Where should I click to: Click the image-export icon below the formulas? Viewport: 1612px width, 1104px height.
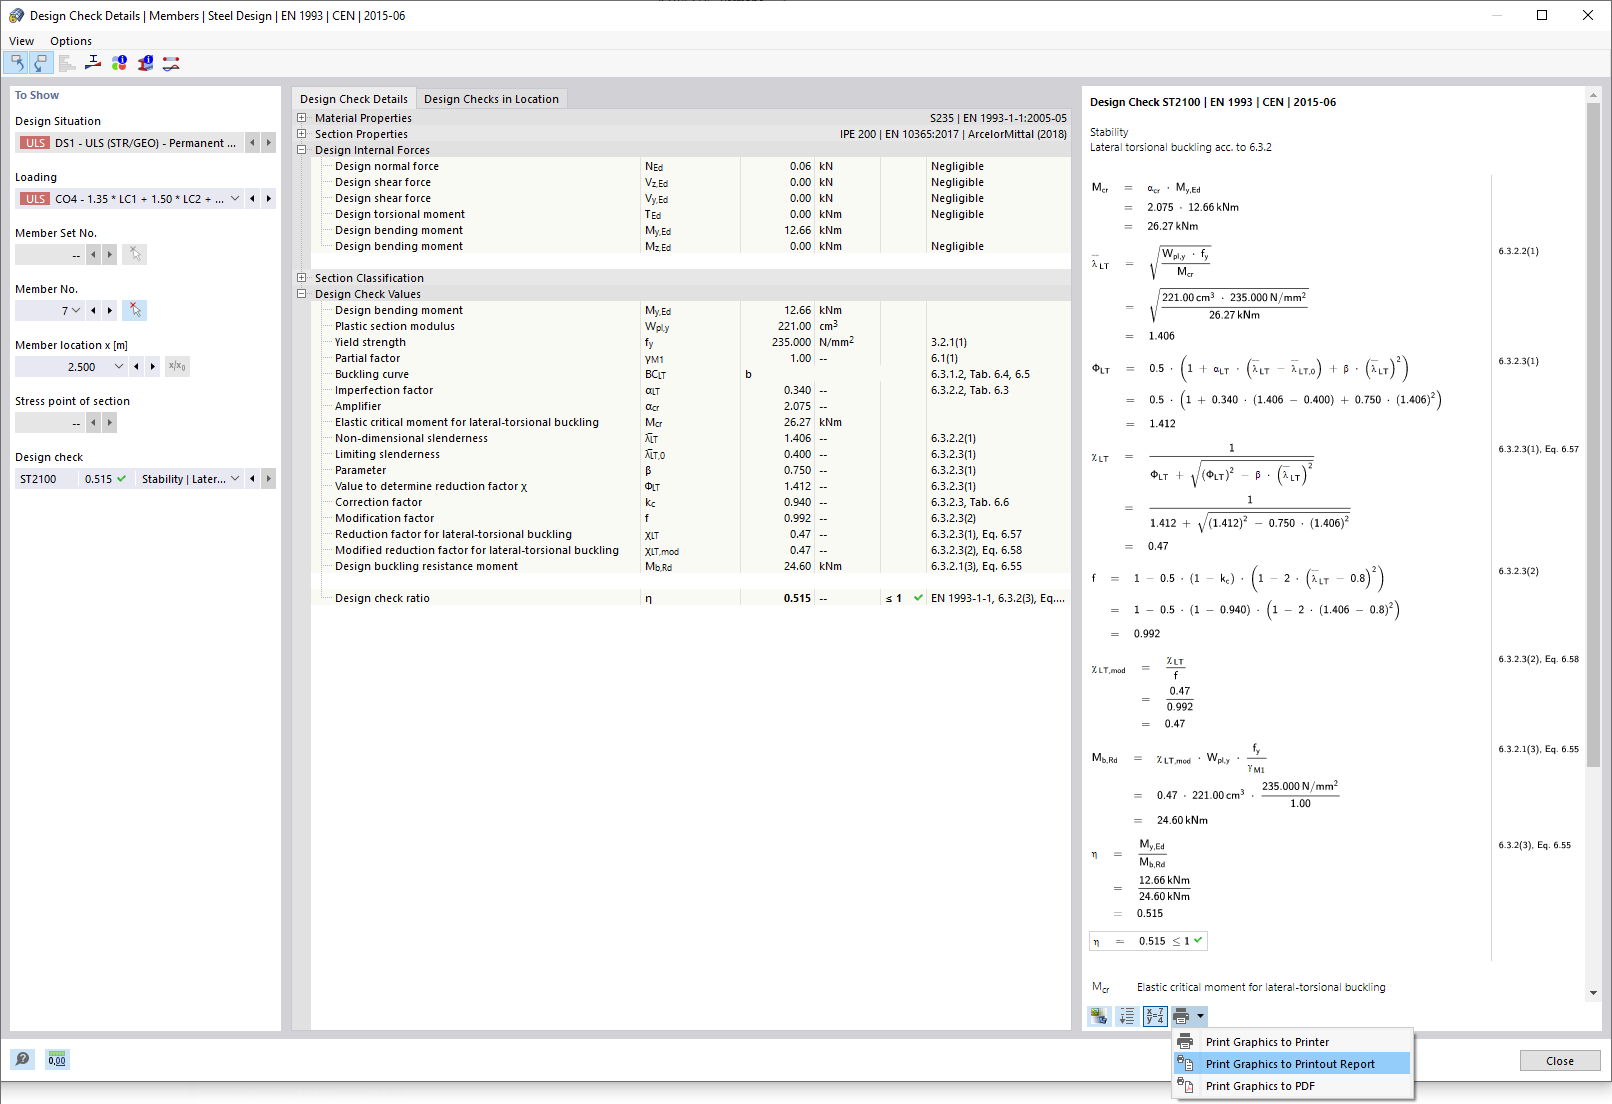[x=1099, y=1016]
